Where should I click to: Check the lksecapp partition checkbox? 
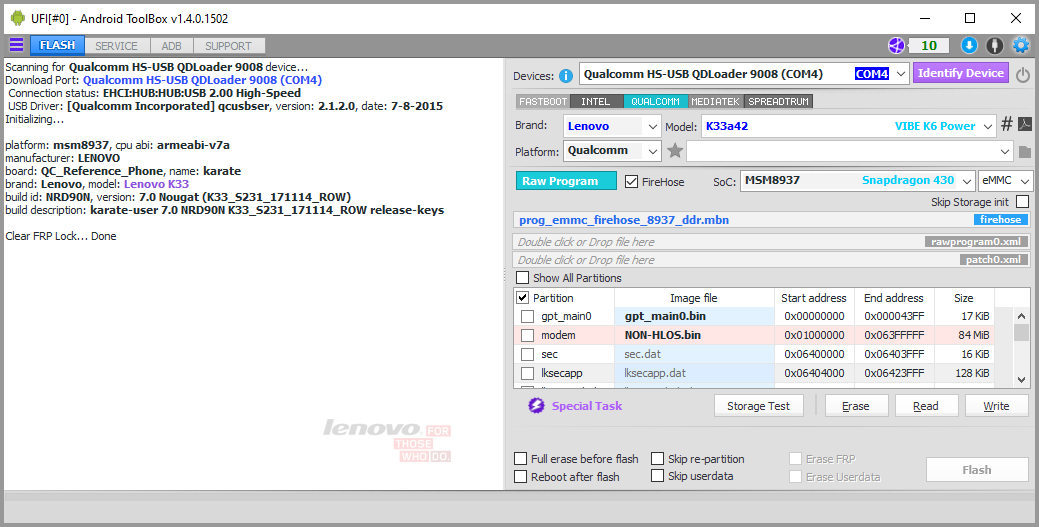tap(527, 373)
